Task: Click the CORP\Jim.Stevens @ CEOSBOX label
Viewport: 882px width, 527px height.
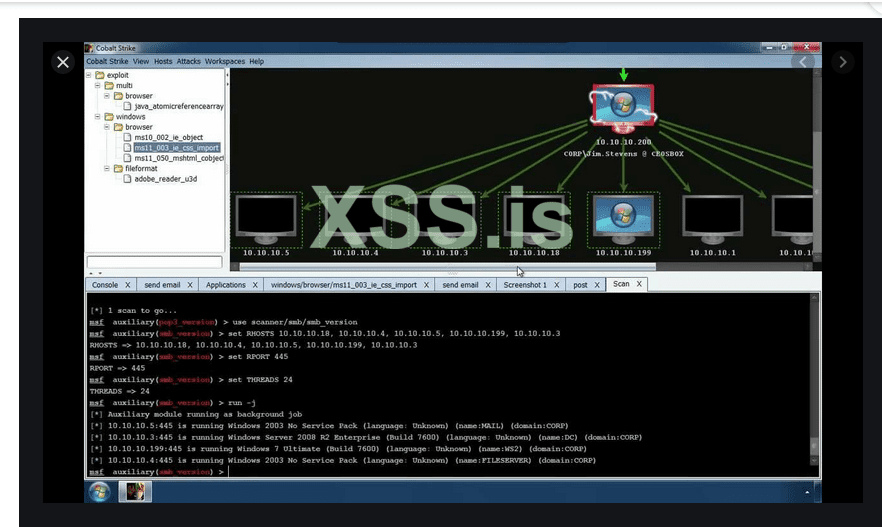Action: coord(623,154)
